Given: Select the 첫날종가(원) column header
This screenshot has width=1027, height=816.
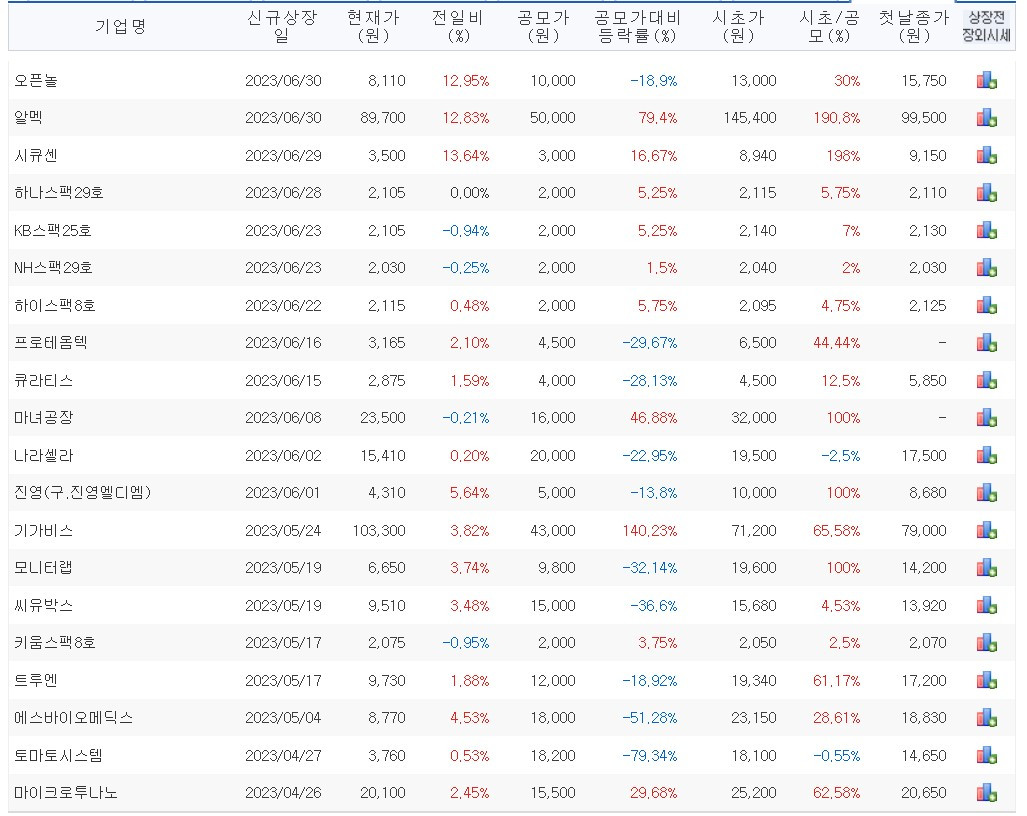Looking at the screenshot, I should [x=914, y=26].
